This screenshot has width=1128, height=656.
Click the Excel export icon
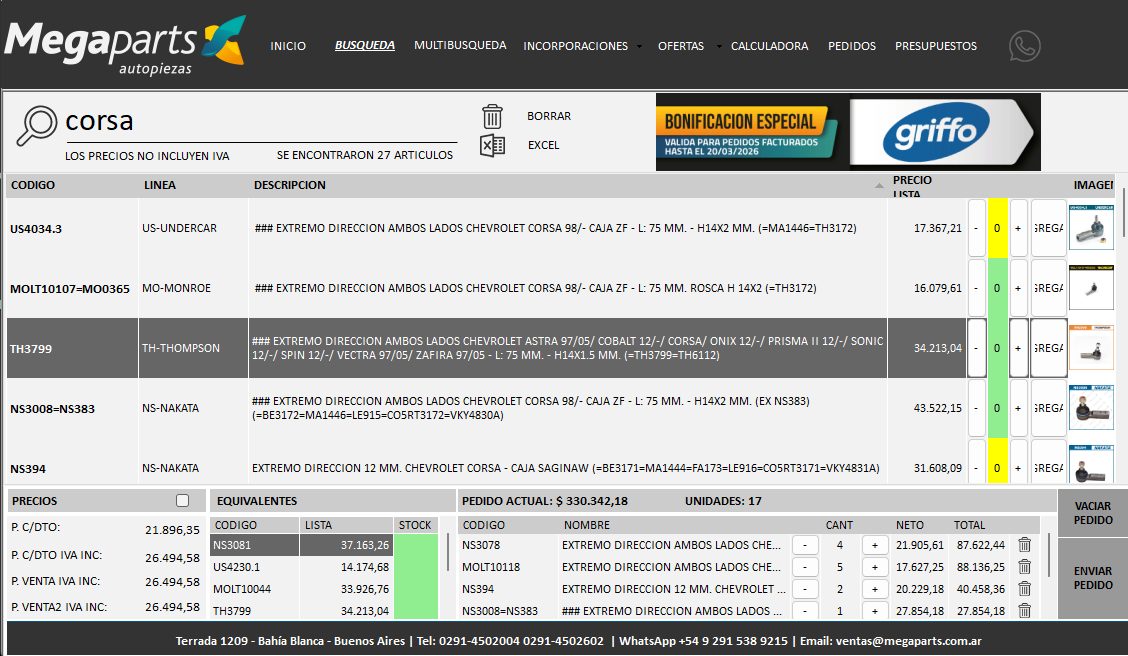click(x=492, y=146)
